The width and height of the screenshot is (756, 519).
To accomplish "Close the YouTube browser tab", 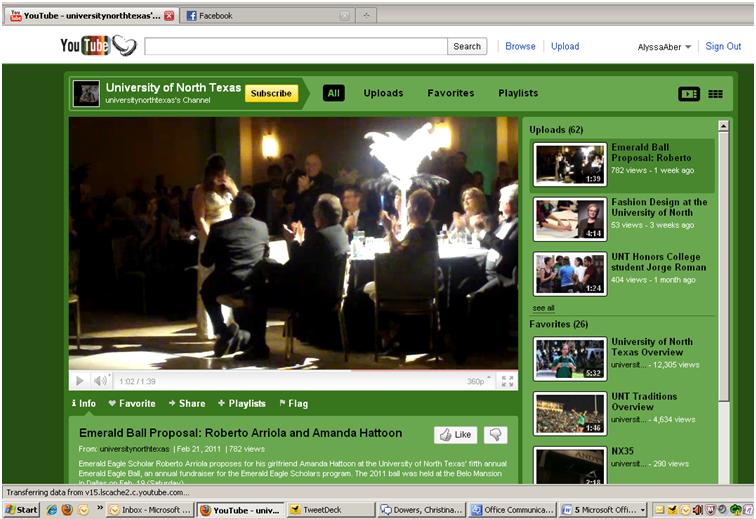I will point(169,16).
